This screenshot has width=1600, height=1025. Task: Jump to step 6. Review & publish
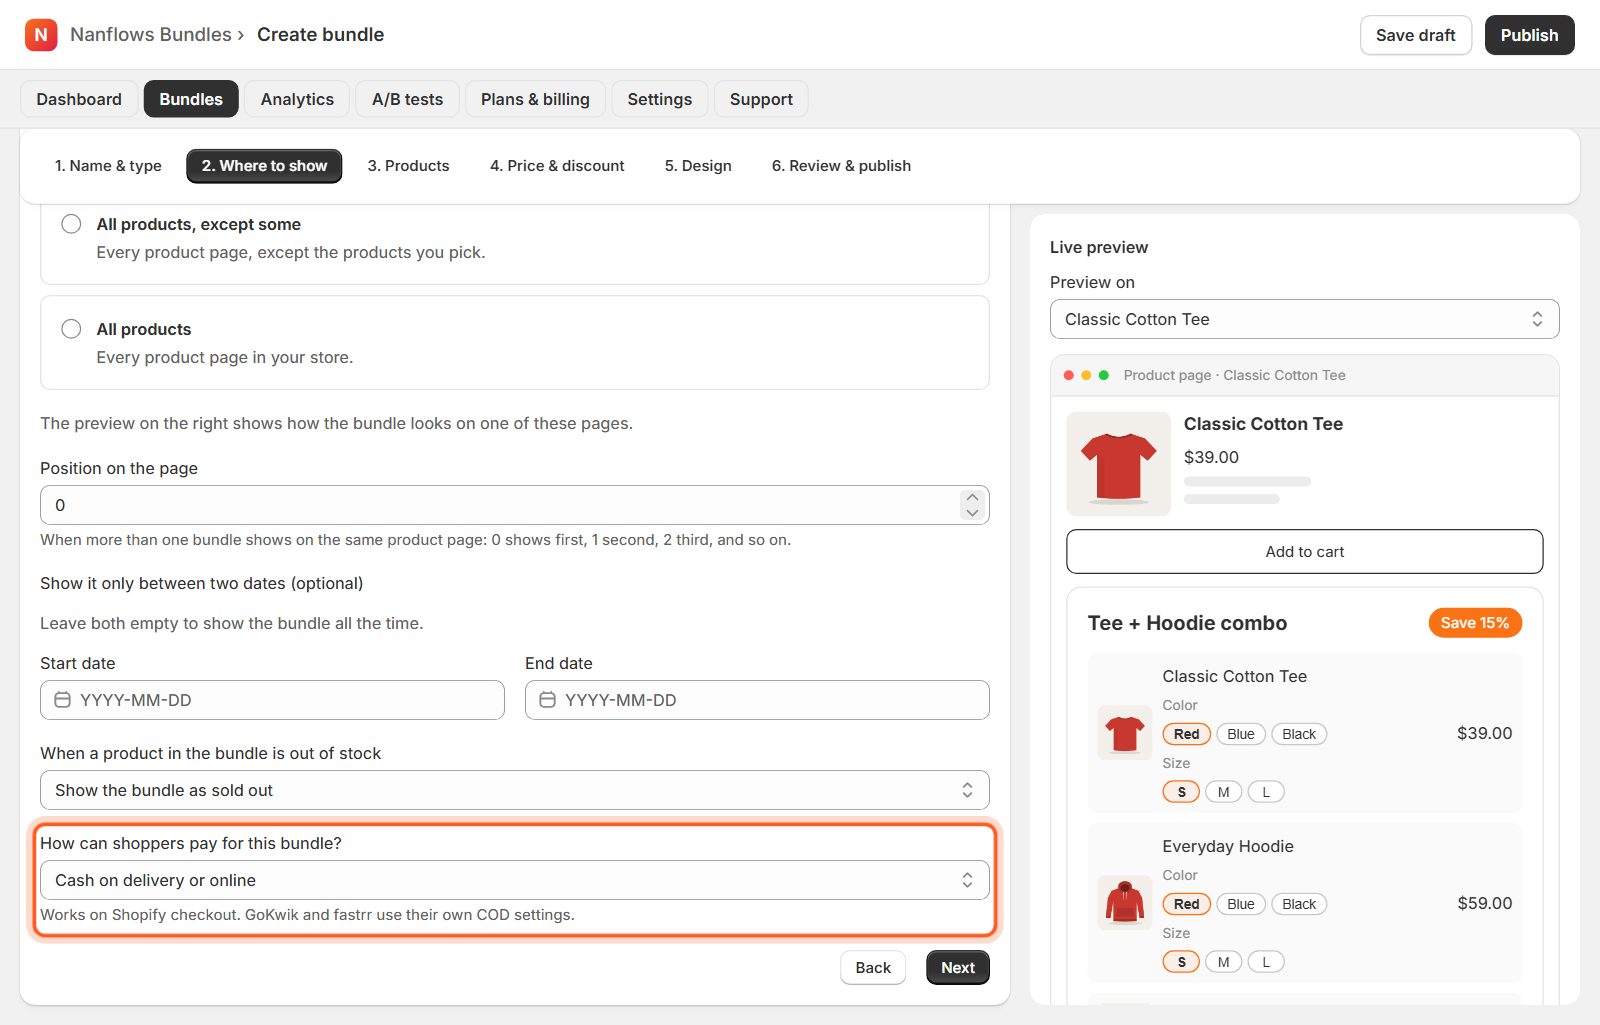[841, 166]
